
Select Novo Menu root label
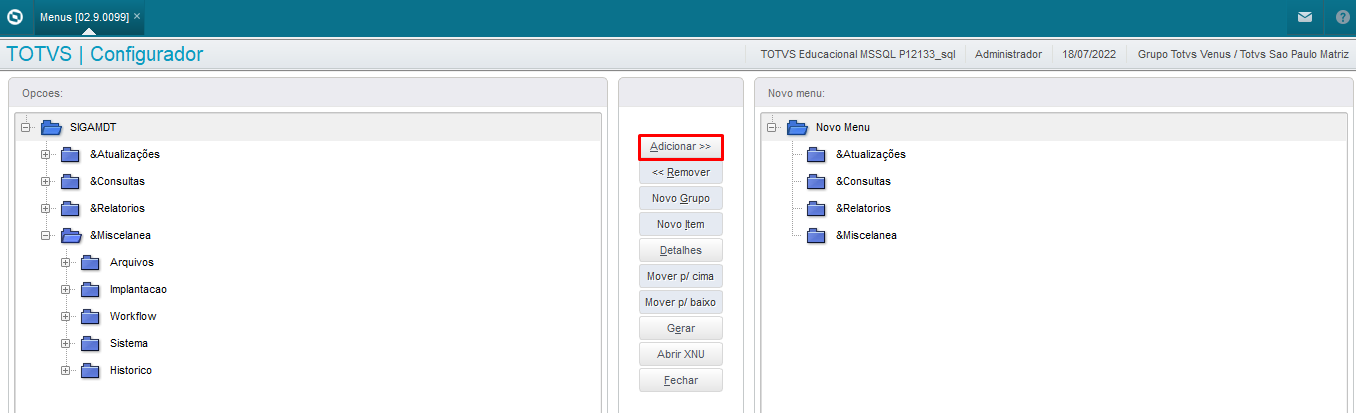pyautogui.click(x=843, y=127)
